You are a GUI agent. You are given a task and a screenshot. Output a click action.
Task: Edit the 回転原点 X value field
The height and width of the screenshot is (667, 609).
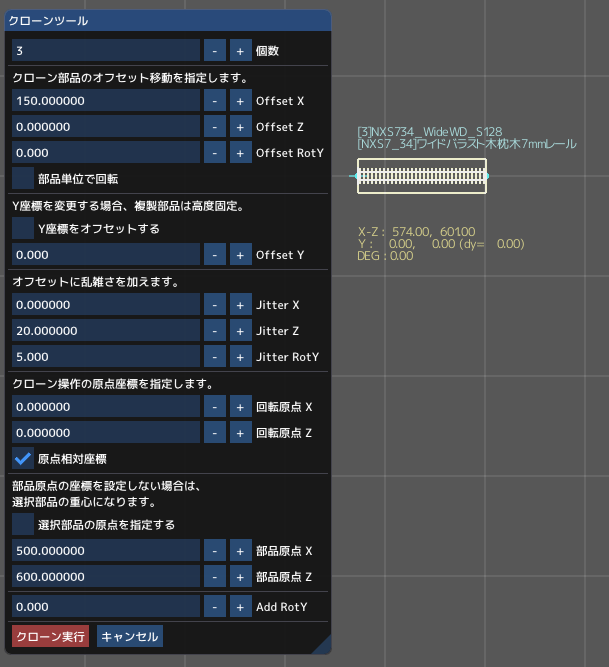click(106, 407)
